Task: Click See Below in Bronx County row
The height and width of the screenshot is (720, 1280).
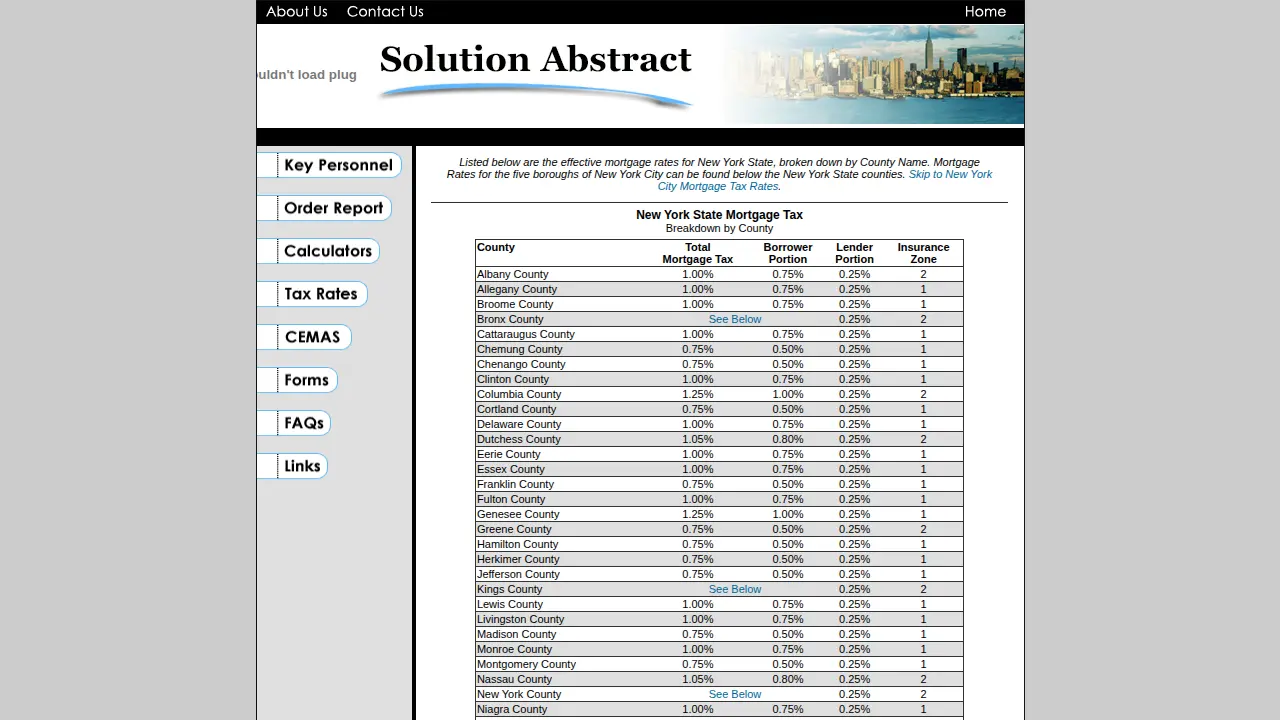Action: 735,319
